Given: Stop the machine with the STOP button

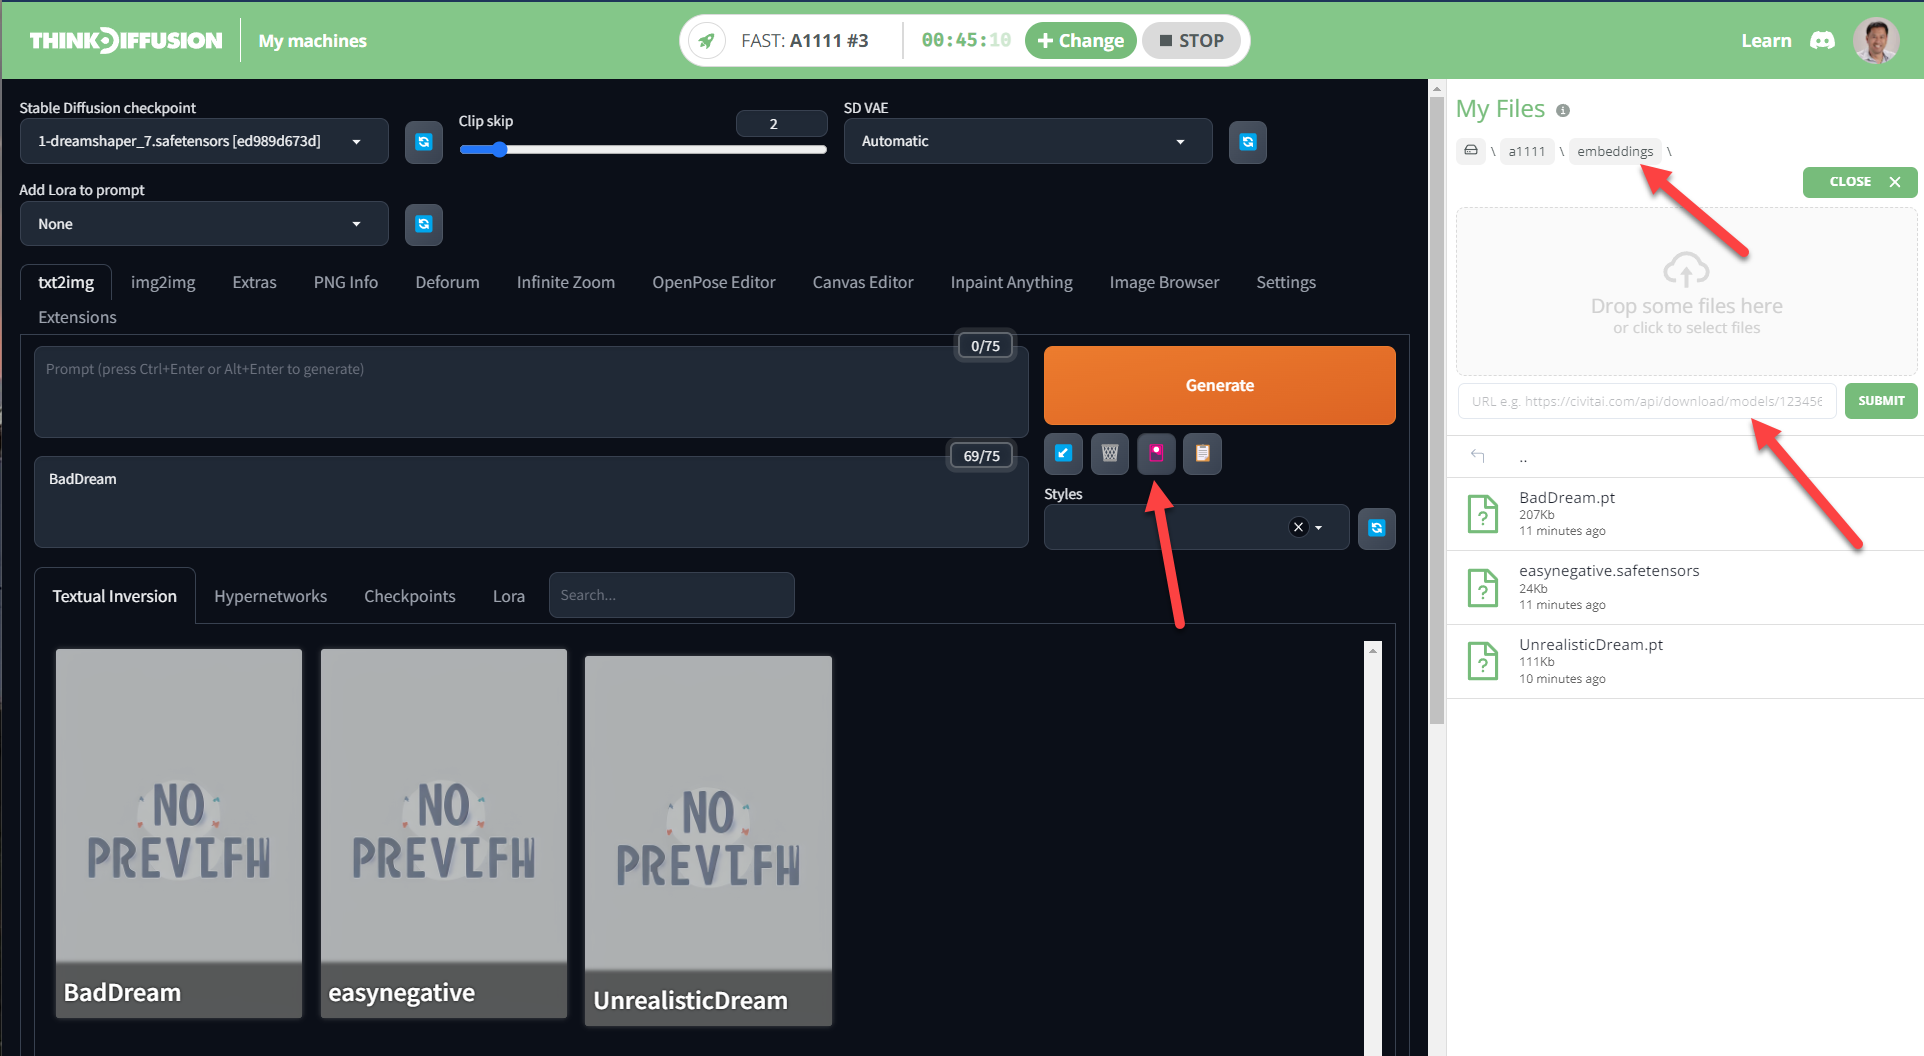Looking at the screenshot, I should 1191,41.
